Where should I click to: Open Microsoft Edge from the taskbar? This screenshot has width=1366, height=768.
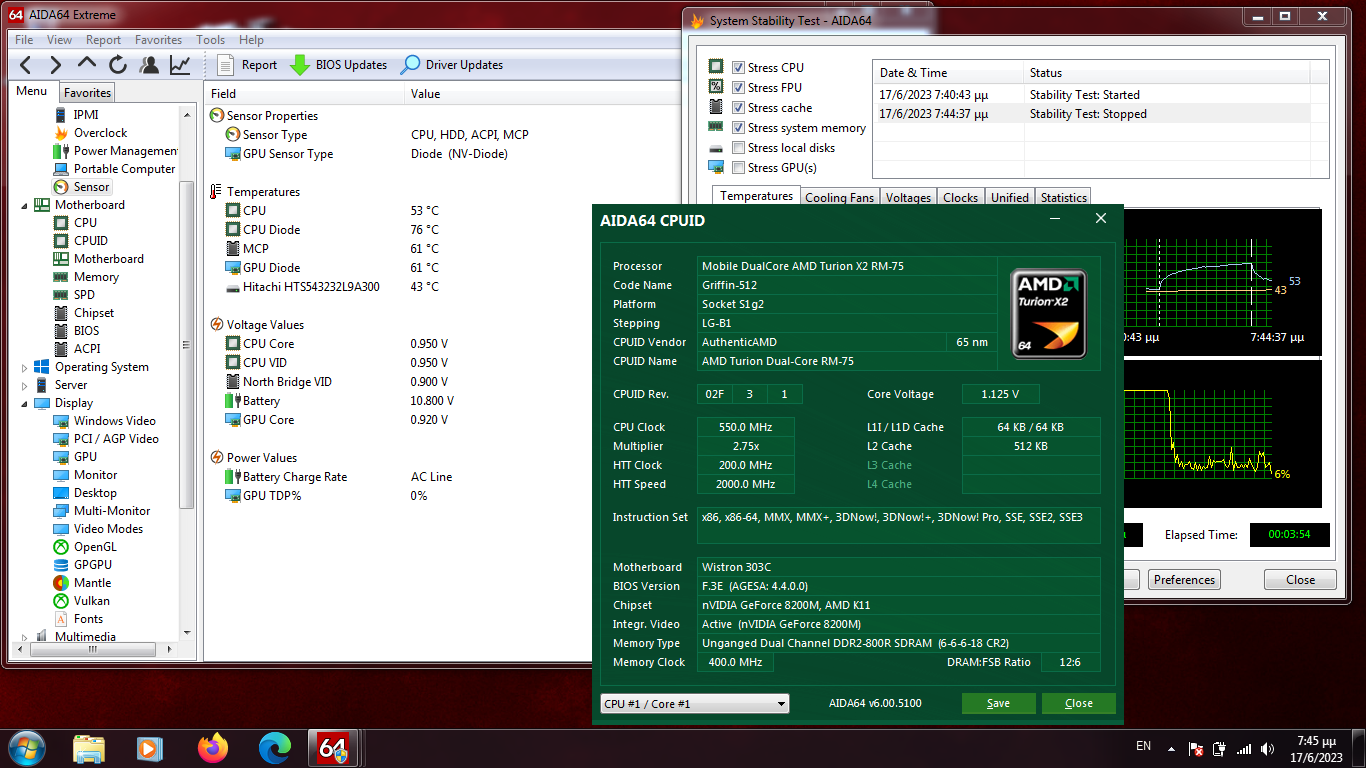(274, 747)
